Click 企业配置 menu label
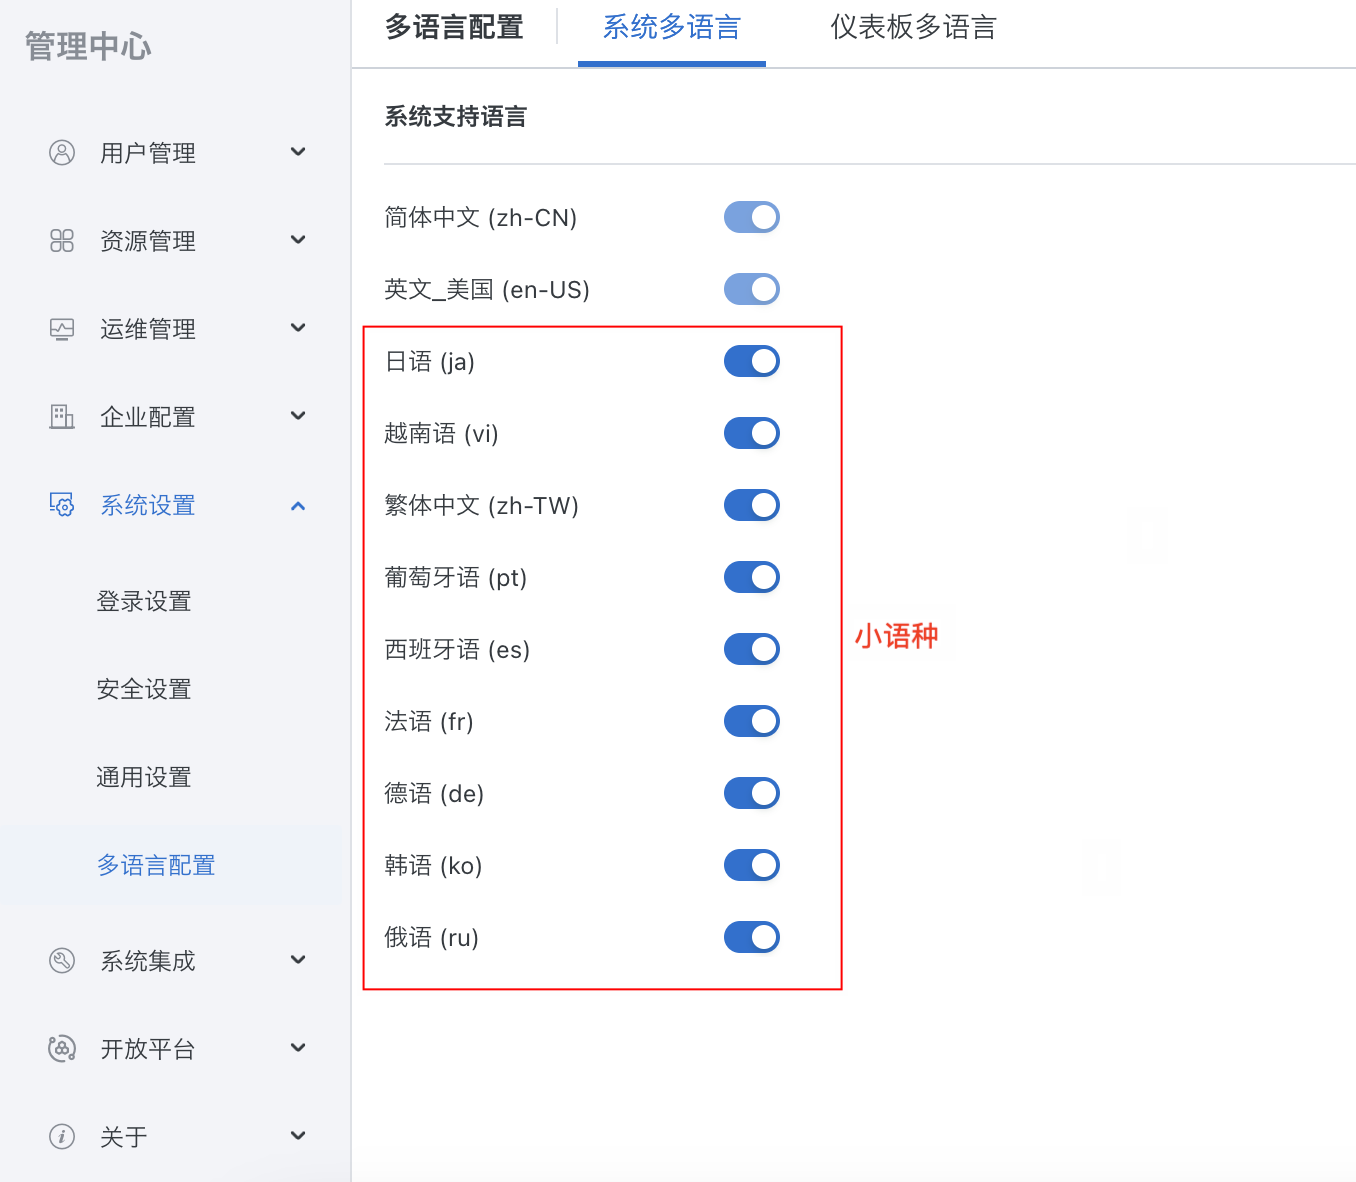Viewport: 1356px width, 1182px height. point(148,417)
